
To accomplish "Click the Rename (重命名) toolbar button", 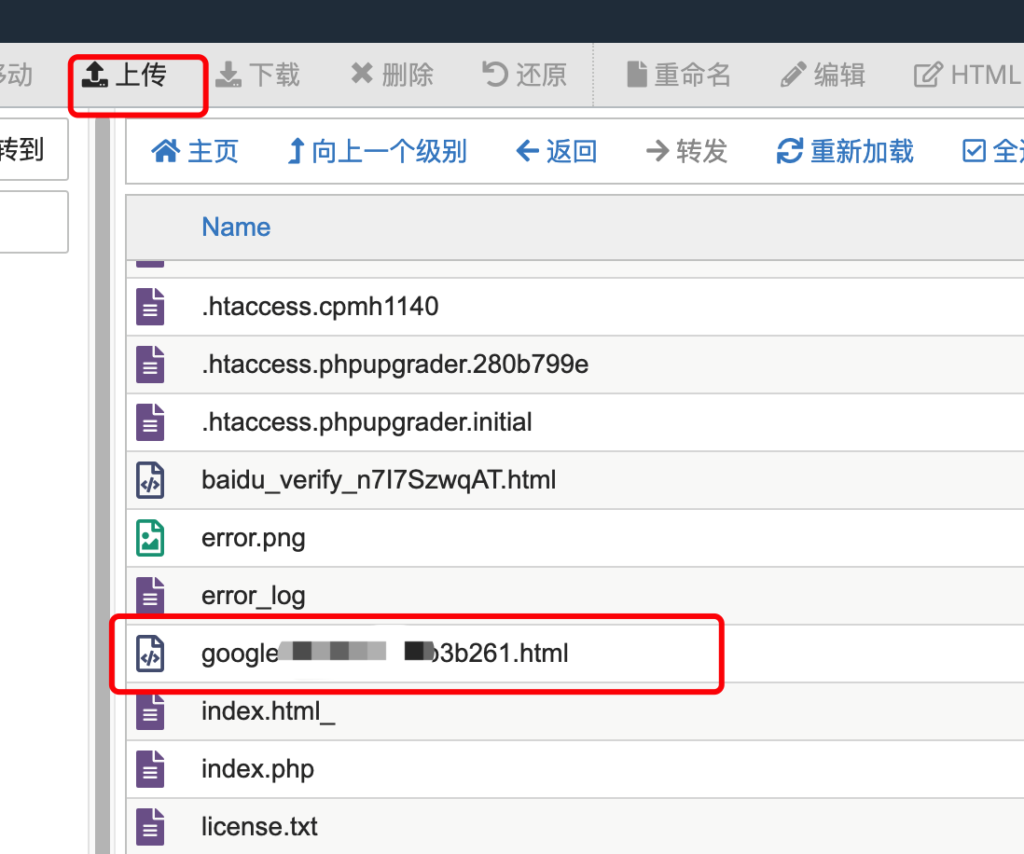I will click(x=679, y=74).
